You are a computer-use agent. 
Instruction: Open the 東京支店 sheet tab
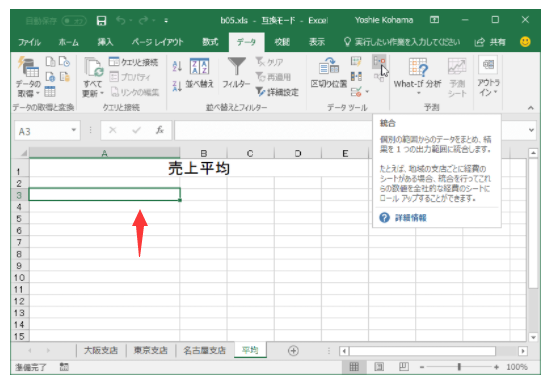[151, 350]
